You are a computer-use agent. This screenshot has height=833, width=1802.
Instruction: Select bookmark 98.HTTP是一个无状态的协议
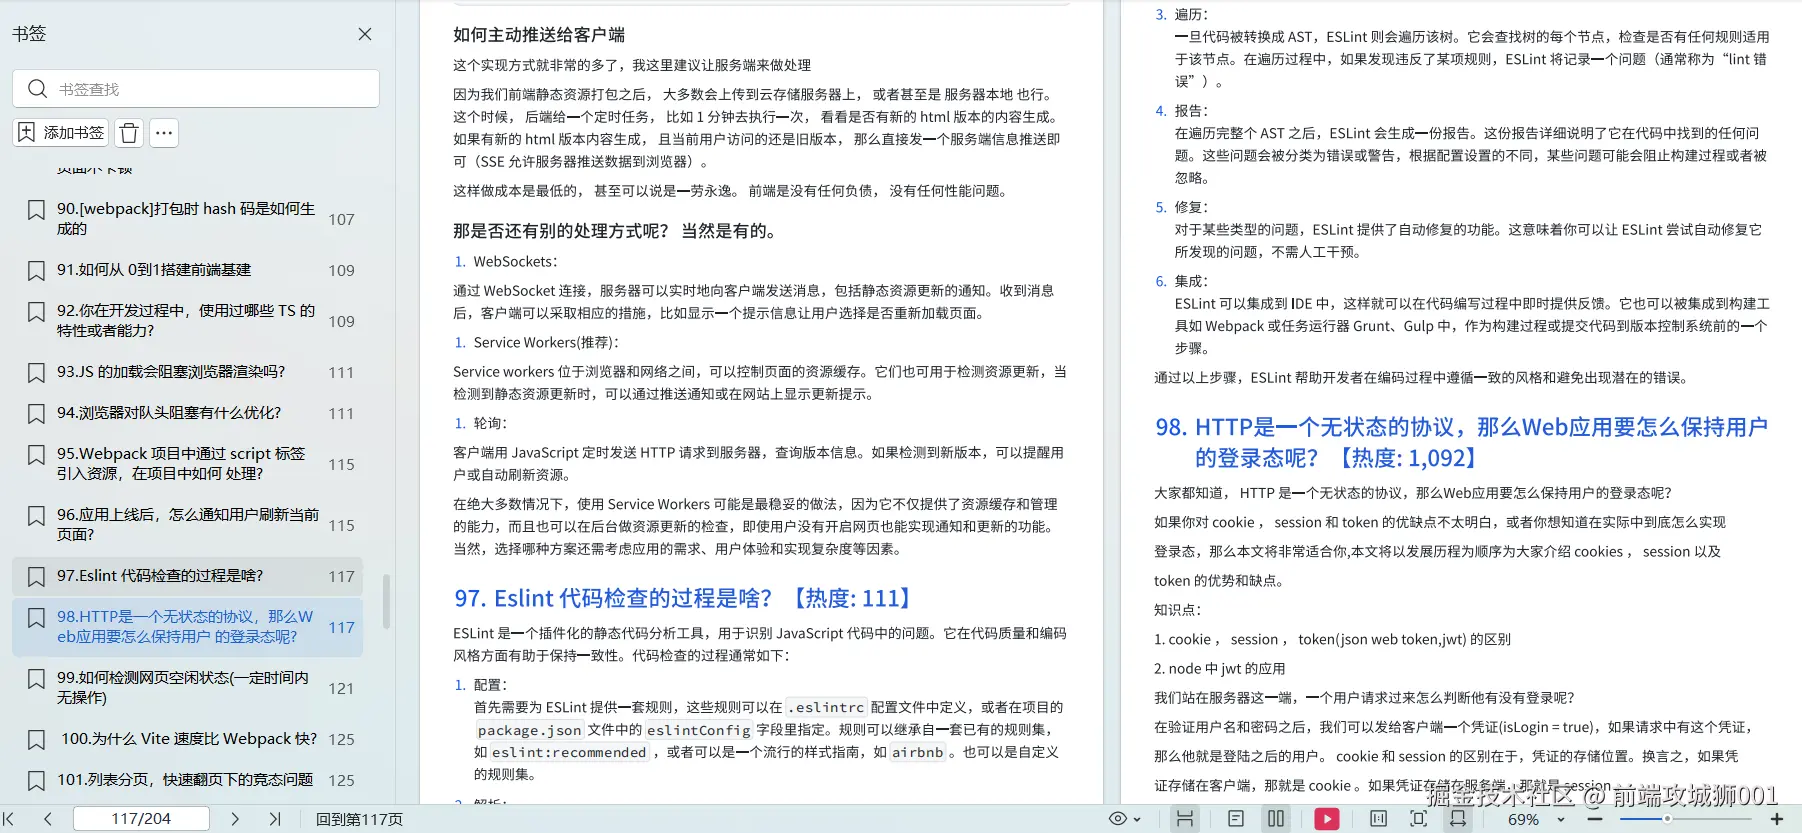pyautogui.click(x=187, y=627)
